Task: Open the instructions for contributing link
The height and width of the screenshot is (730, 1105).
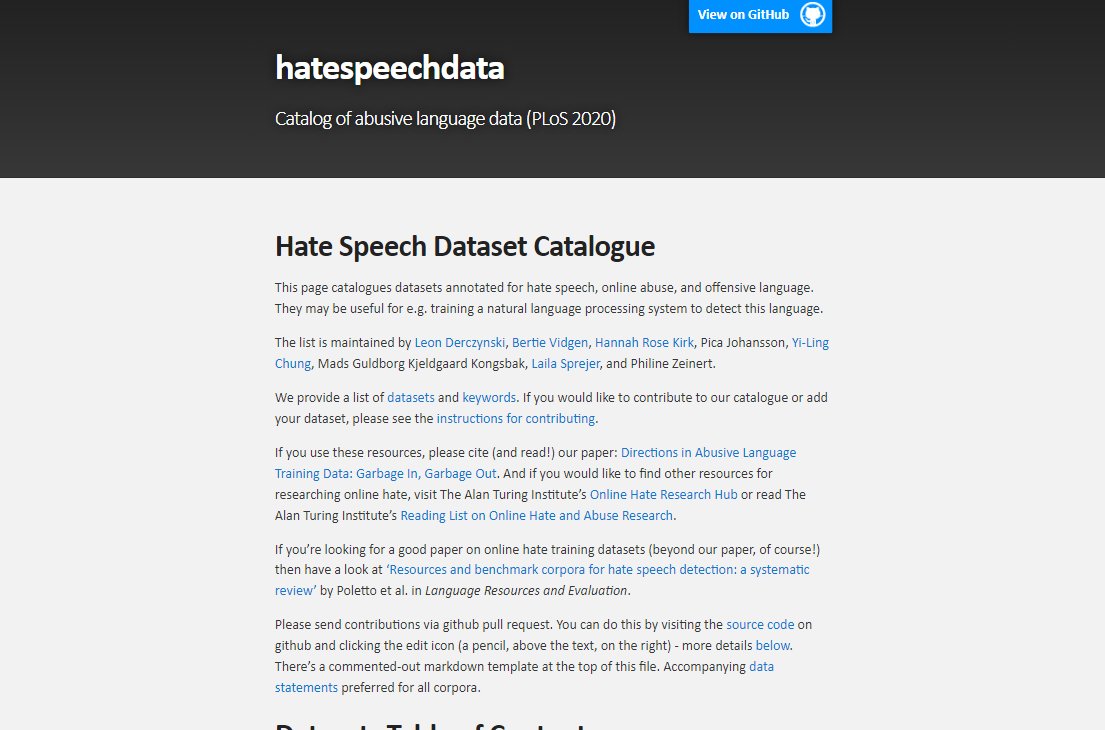Action: [515, 418]
